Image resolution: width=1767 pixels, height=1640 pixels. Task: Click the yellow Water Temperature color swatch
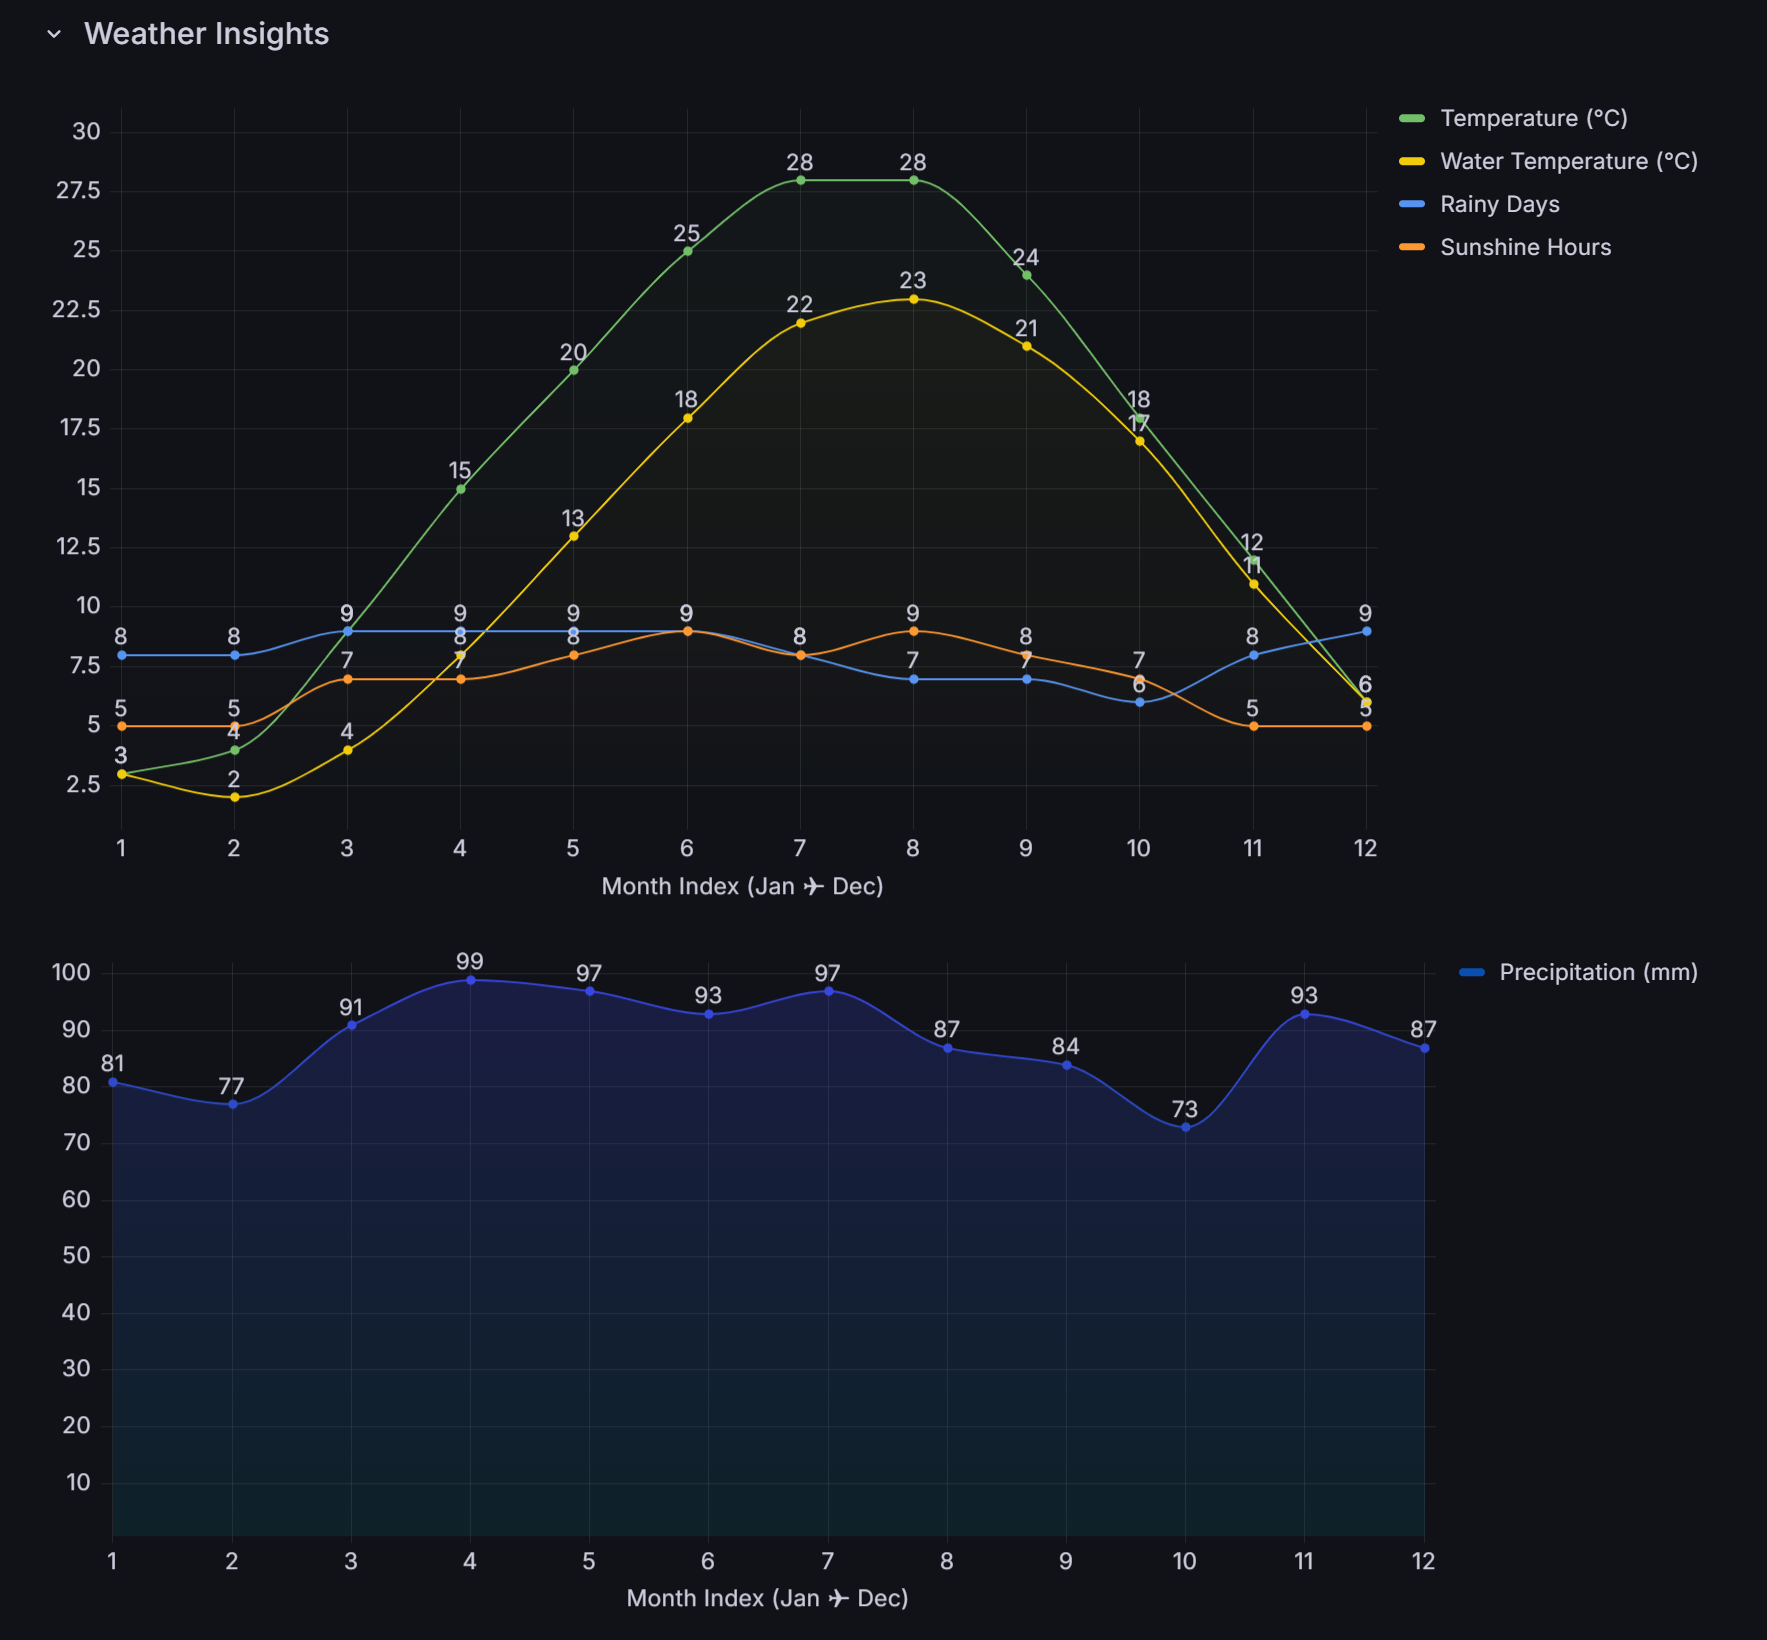[x=1412, y=161]
